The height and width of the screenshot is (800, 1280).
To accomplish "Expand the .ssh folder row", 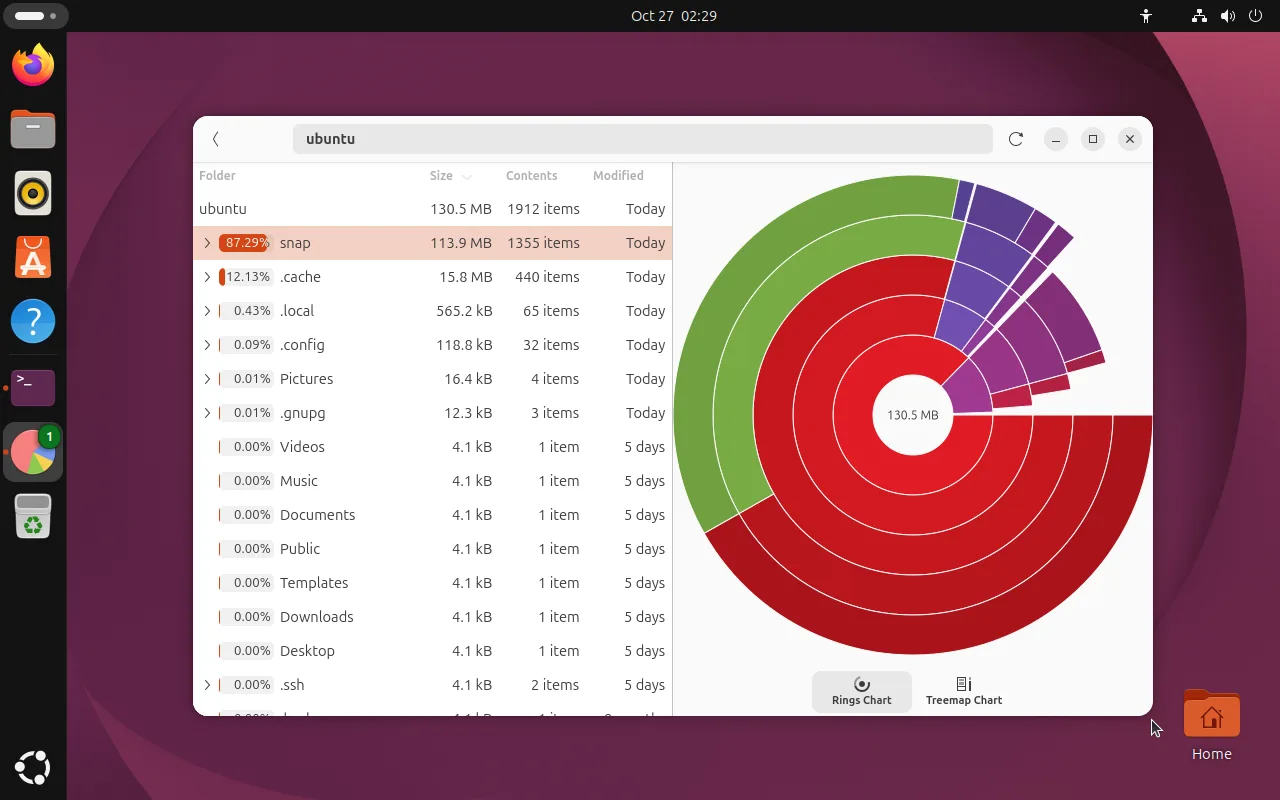I will coord(207,685).
